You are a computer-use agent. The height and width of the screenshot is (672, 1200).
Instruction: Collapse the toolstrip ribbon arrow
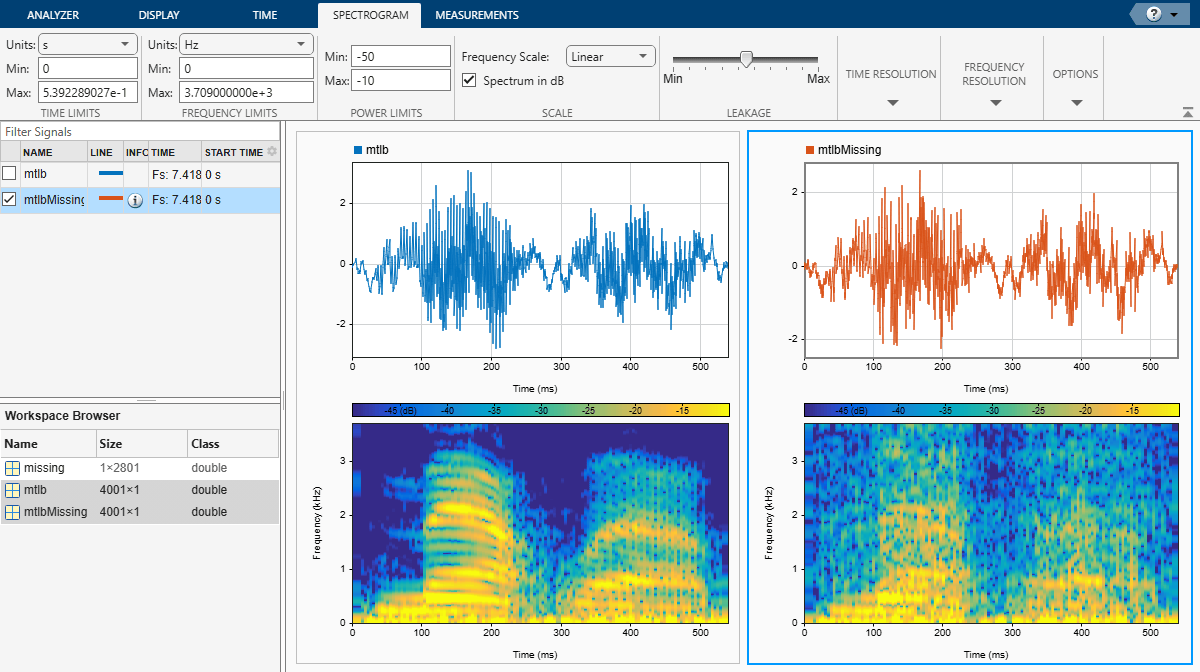pos(1187,113)
